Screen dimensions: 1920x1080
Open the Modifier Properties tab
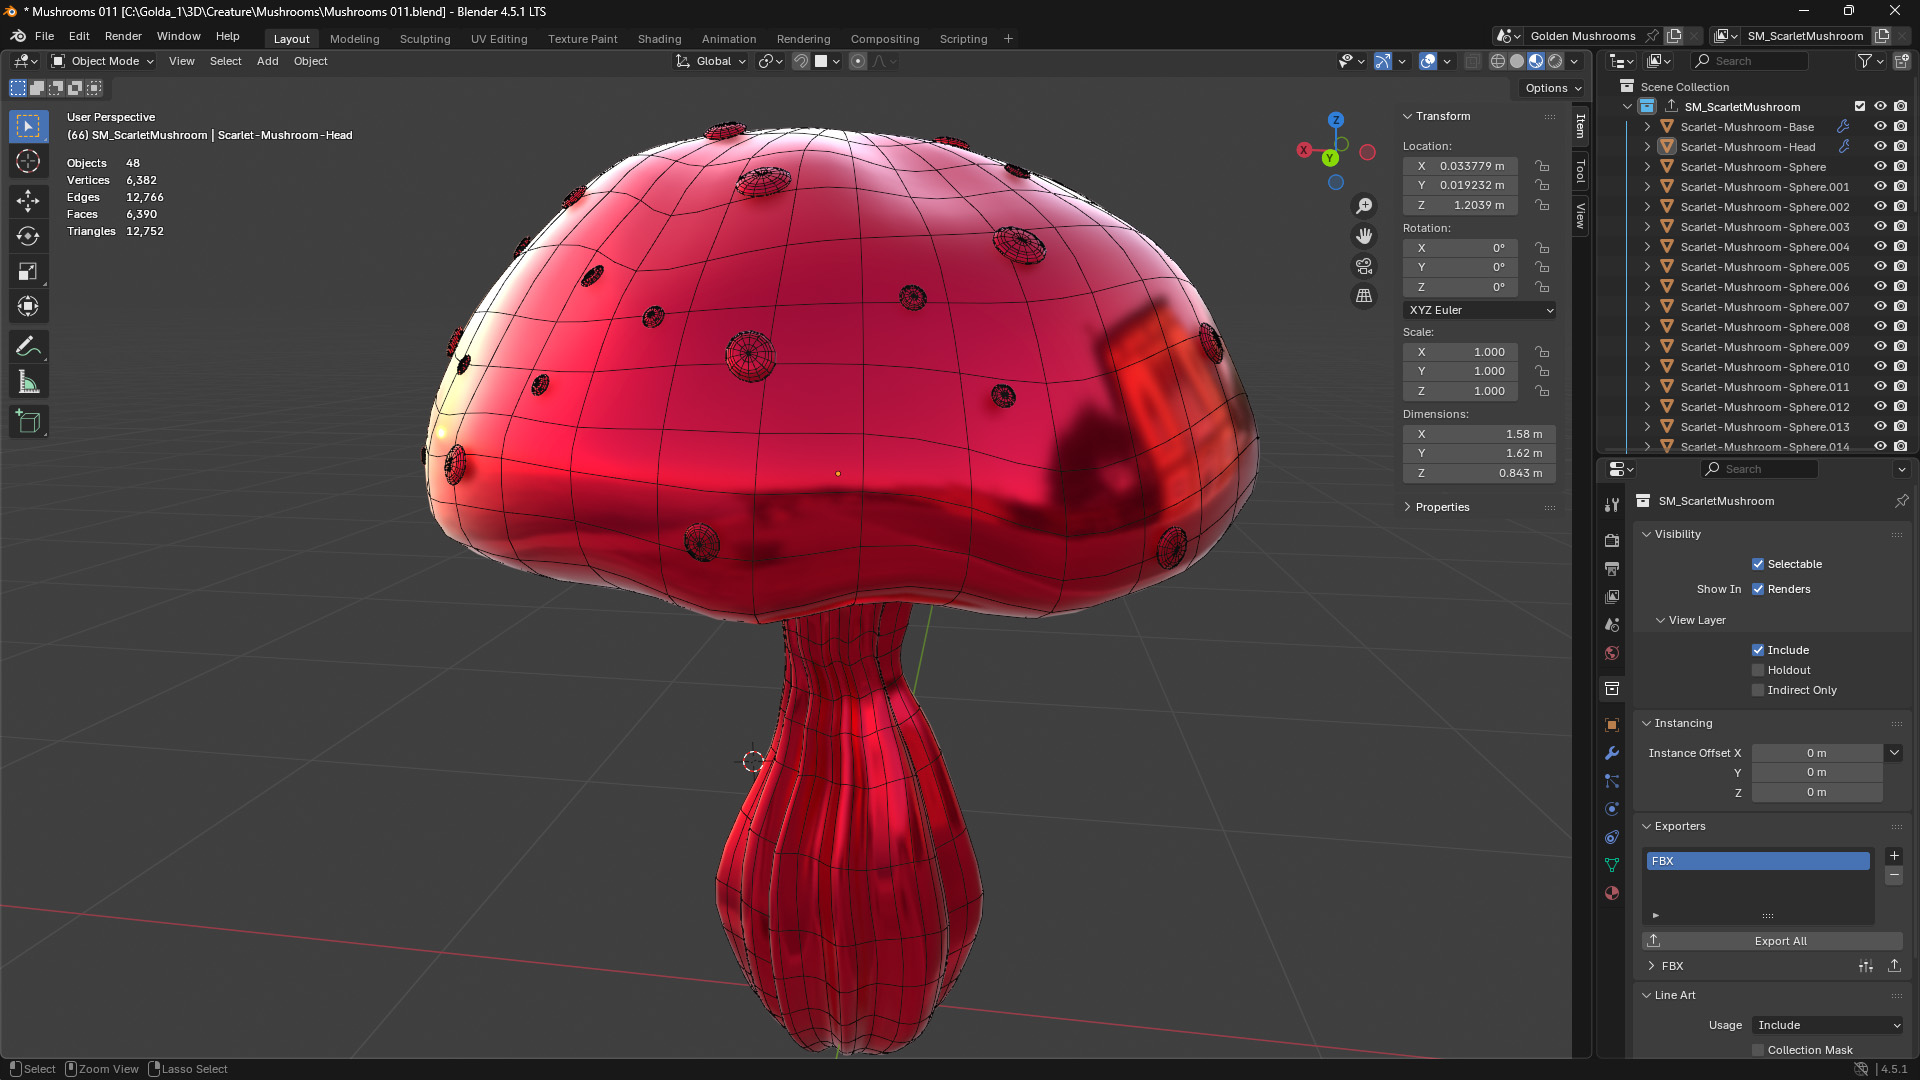[x=1612, y=753]
